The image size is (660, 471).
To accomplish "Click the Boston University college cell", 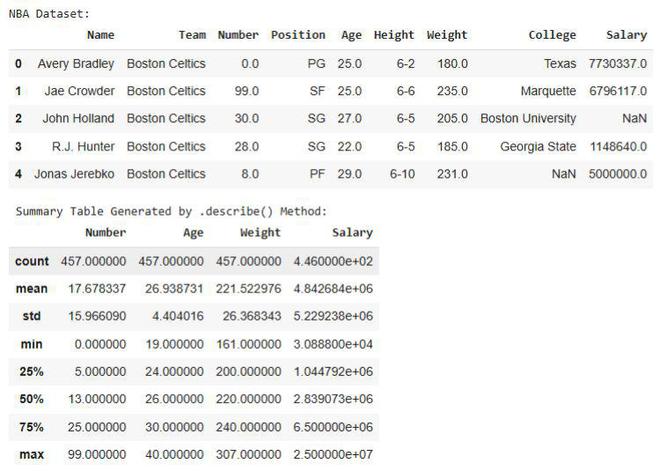I will click(528, 118).
